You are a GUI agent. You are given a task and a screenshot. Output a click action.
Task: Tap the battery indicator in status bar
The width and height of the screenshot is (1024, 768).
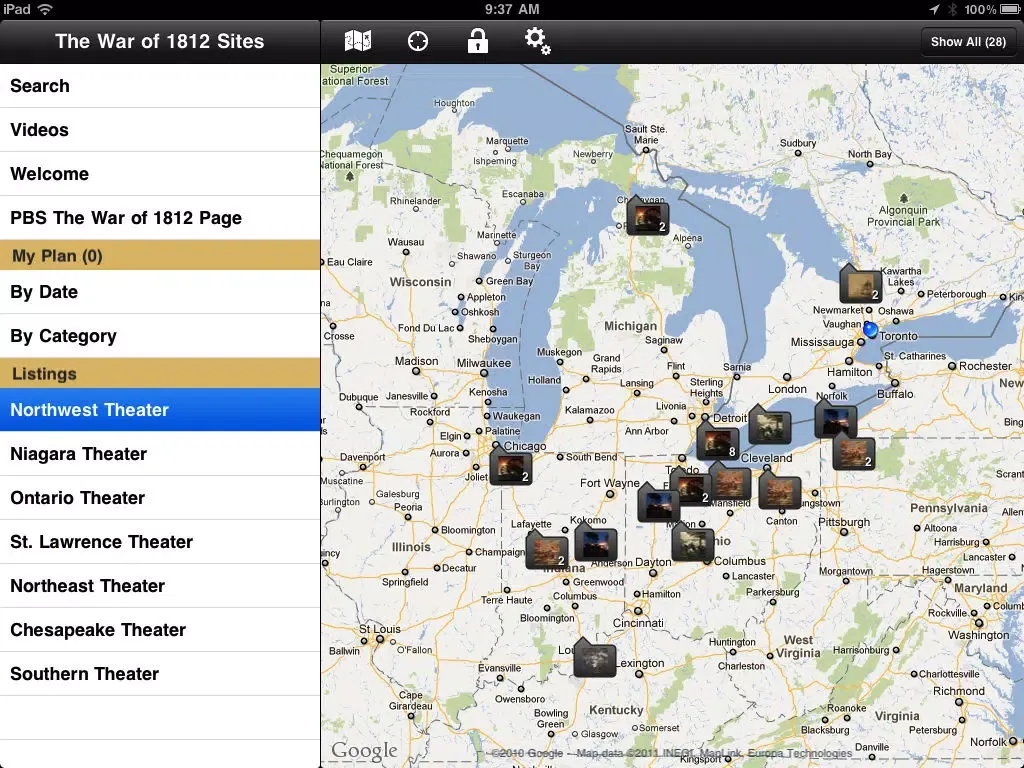pos(1009,9)
